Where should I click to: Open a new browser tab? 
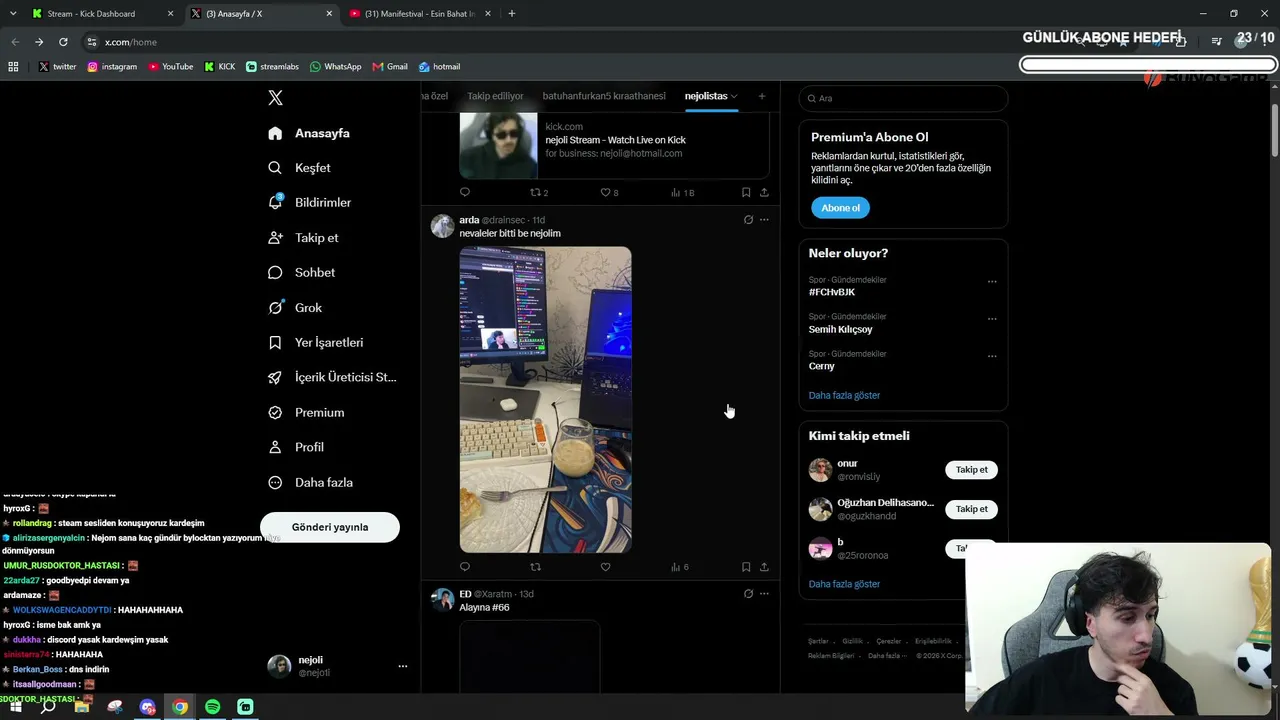pos(512,14)
